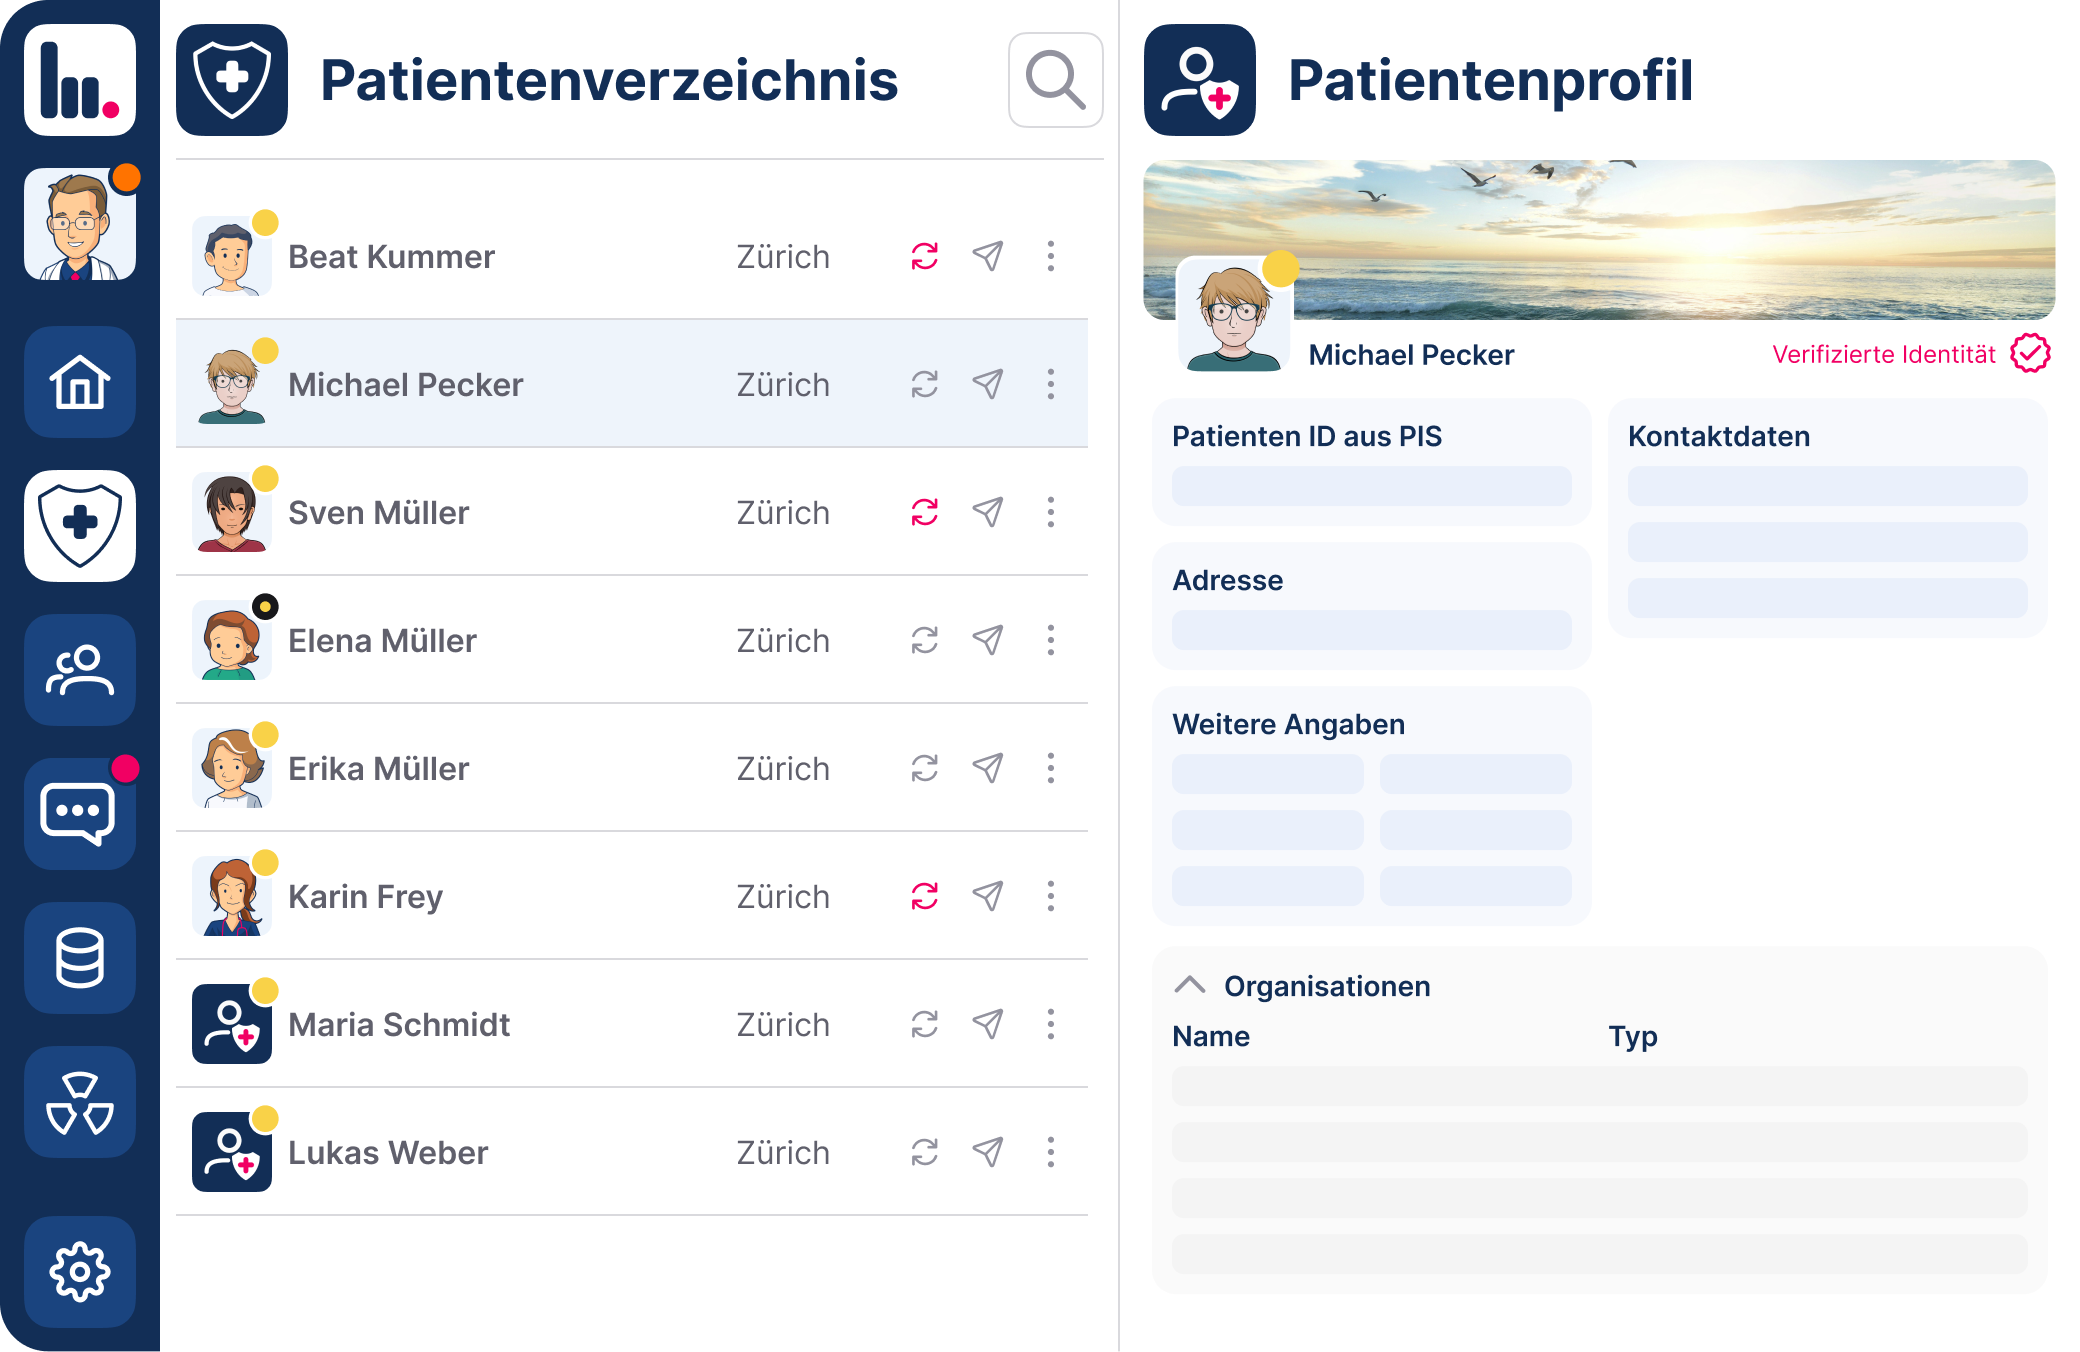Open the user group sidebar icon

click(80, 670)
